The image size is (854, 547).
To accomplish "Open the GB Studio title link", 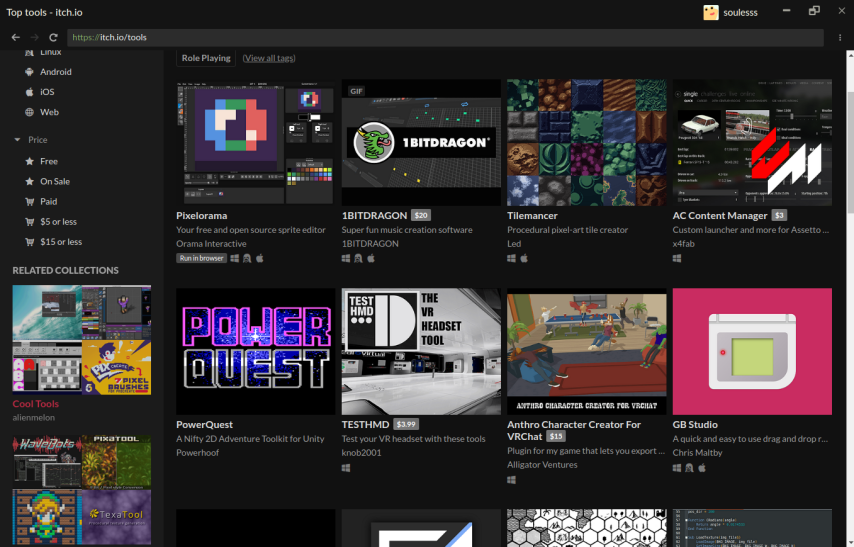I will [695, 424].
